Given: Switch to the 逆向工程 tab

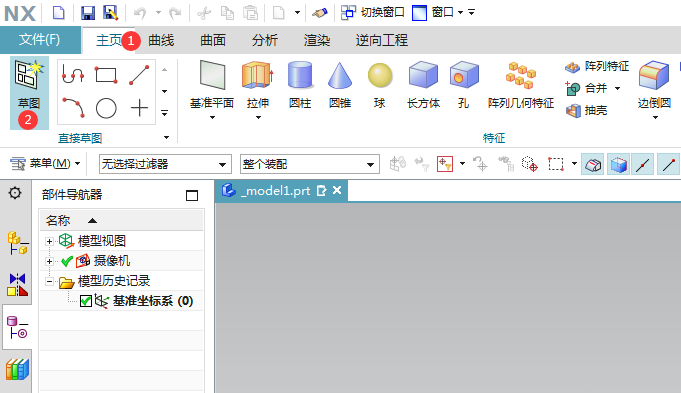Looking at the screenshot, I should tap(382, 40).
